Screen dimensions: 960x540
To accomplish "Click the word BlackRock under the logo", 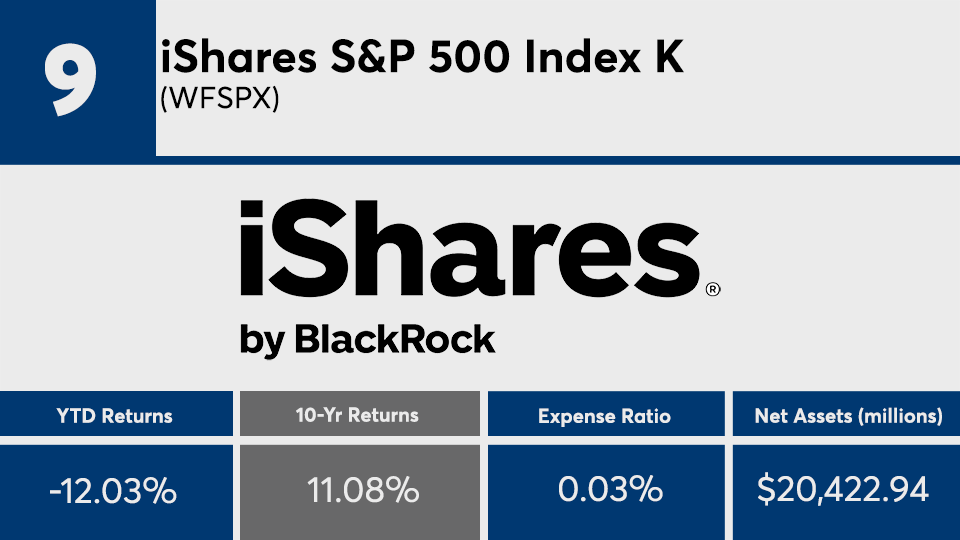I will click(x=394, y=340).
